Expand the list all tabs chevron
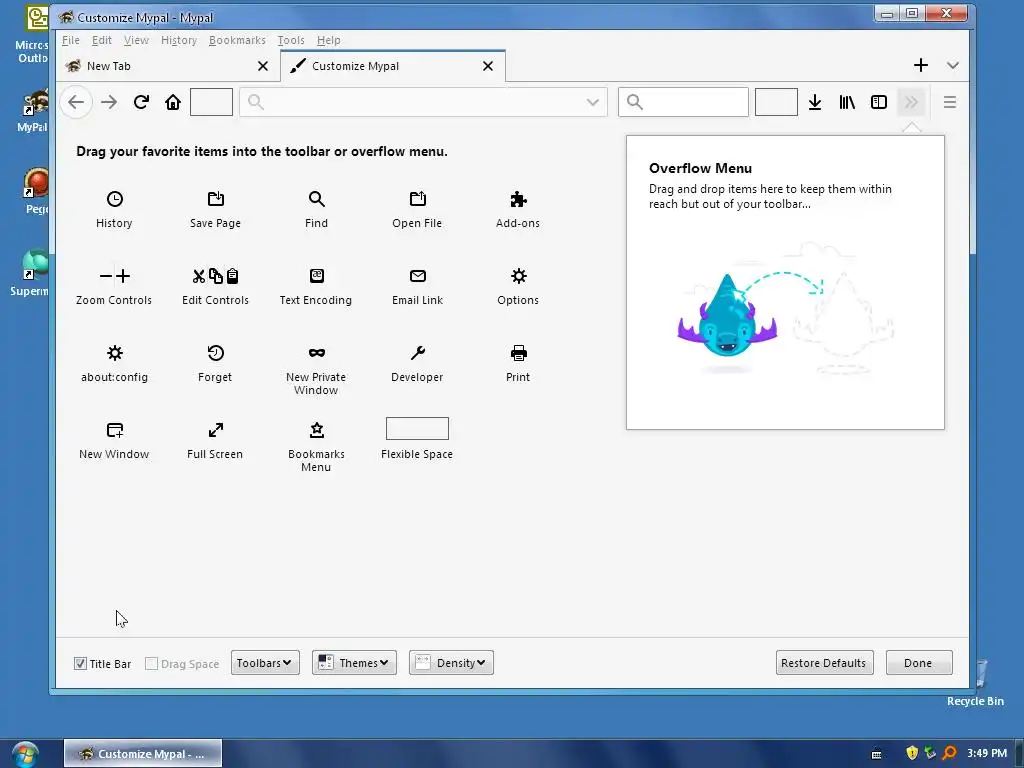 tap(953, 65)
